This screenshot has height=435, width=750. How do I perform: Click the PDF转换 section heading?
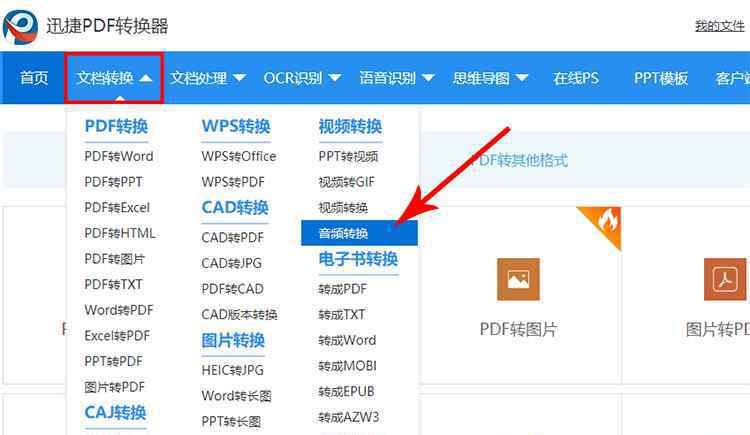[116, 127]
